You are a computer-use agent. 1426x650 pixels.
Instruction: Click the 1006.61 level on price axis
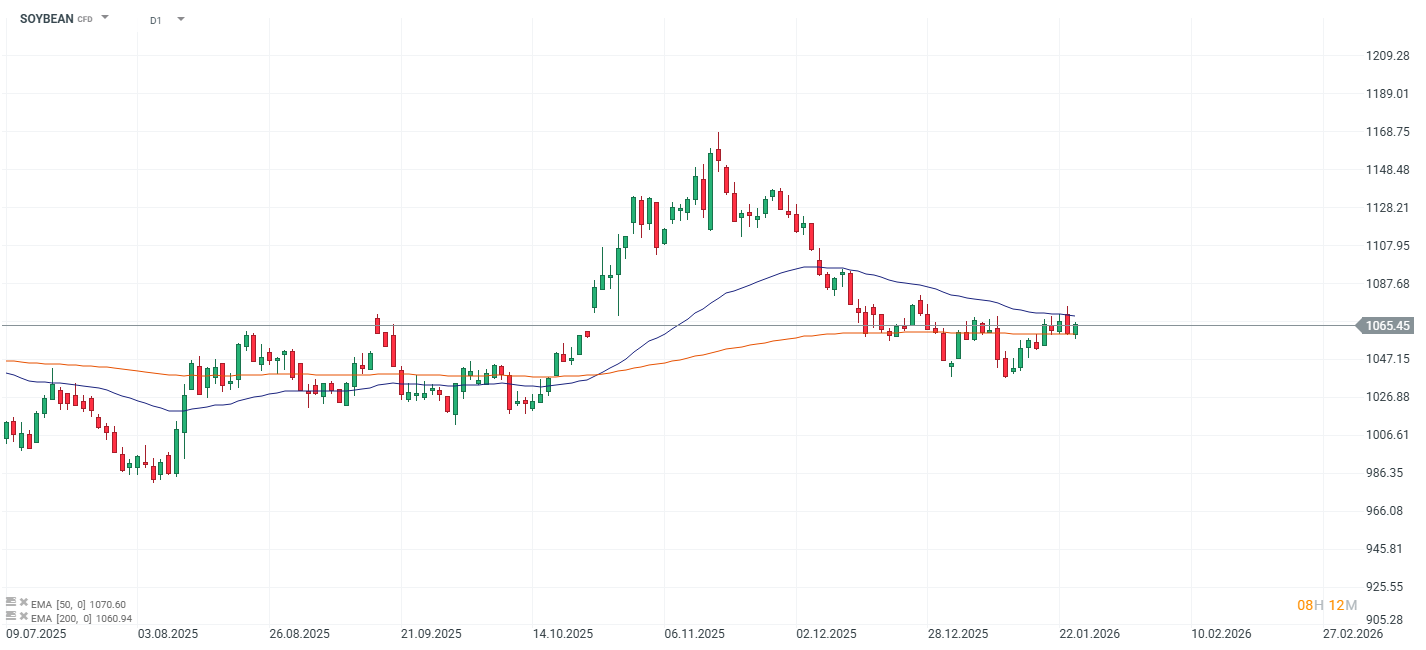click(x=1388, y=434)
